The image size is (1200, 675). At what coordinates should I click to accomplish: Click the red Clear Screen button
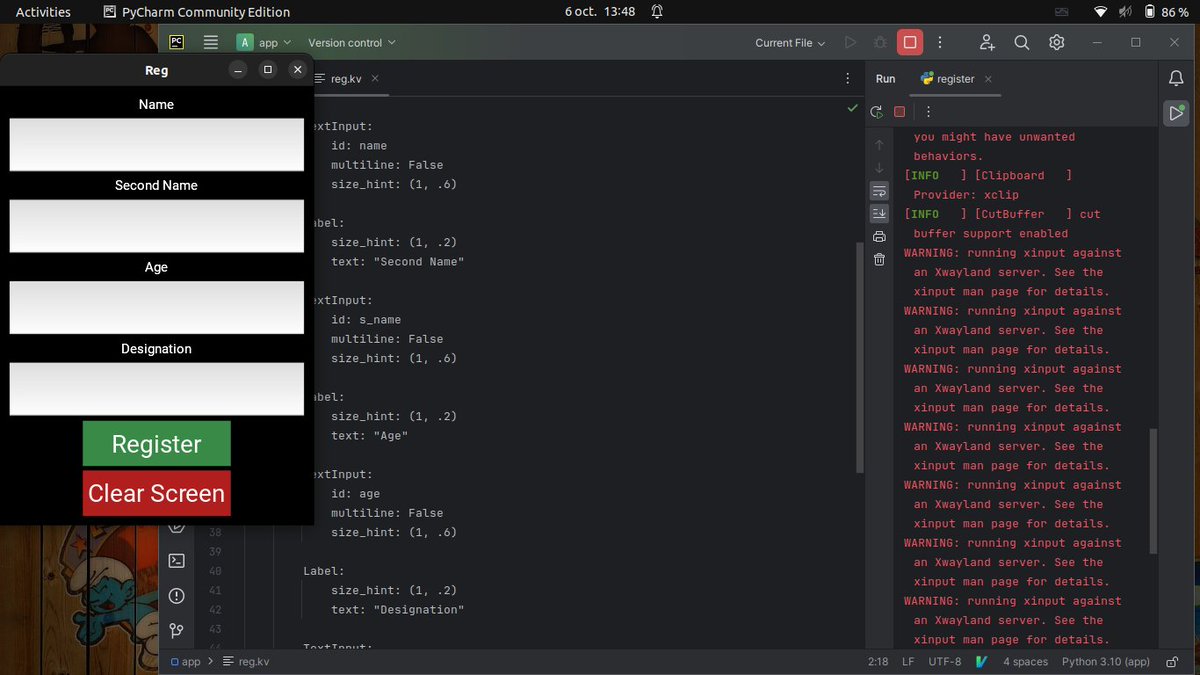coord(157,493)
